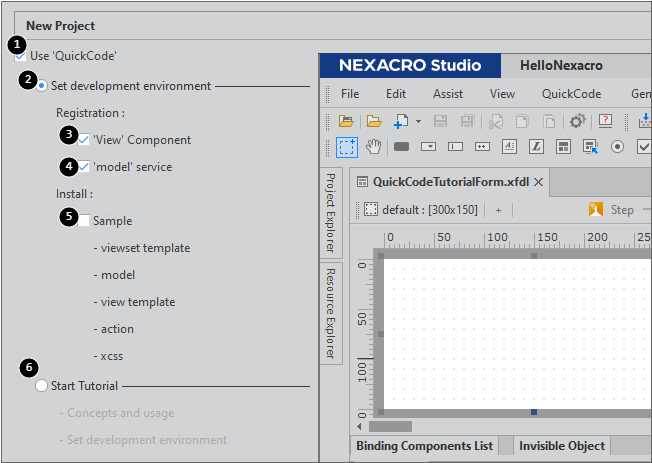
Task: Click the Step button
Action: 612,210
